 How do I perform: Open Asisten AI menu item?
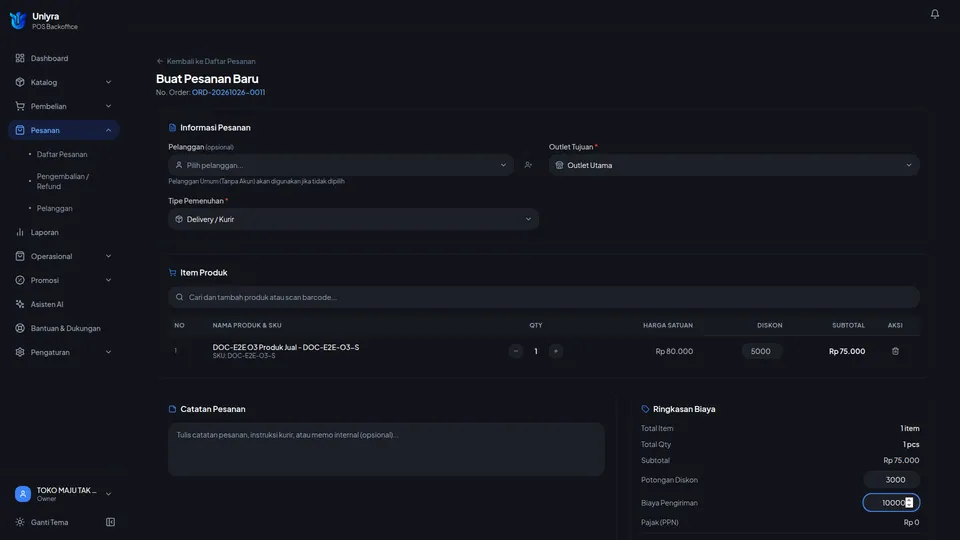tap(64, 304)
